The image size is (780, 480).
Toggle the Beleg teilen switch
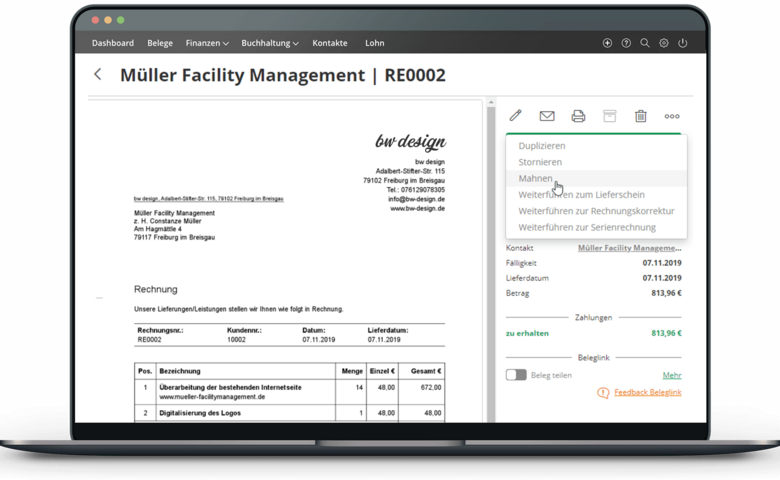click(516, 375)
